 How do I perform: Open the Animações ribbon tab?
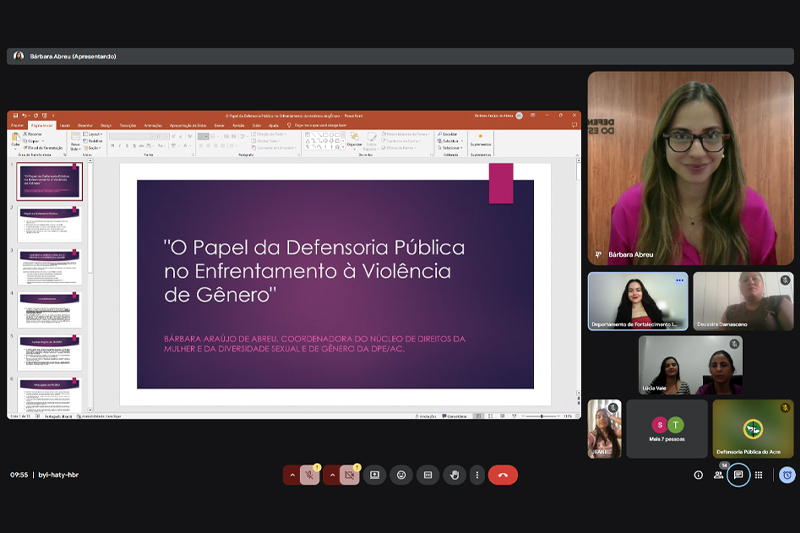coord(153,125)
